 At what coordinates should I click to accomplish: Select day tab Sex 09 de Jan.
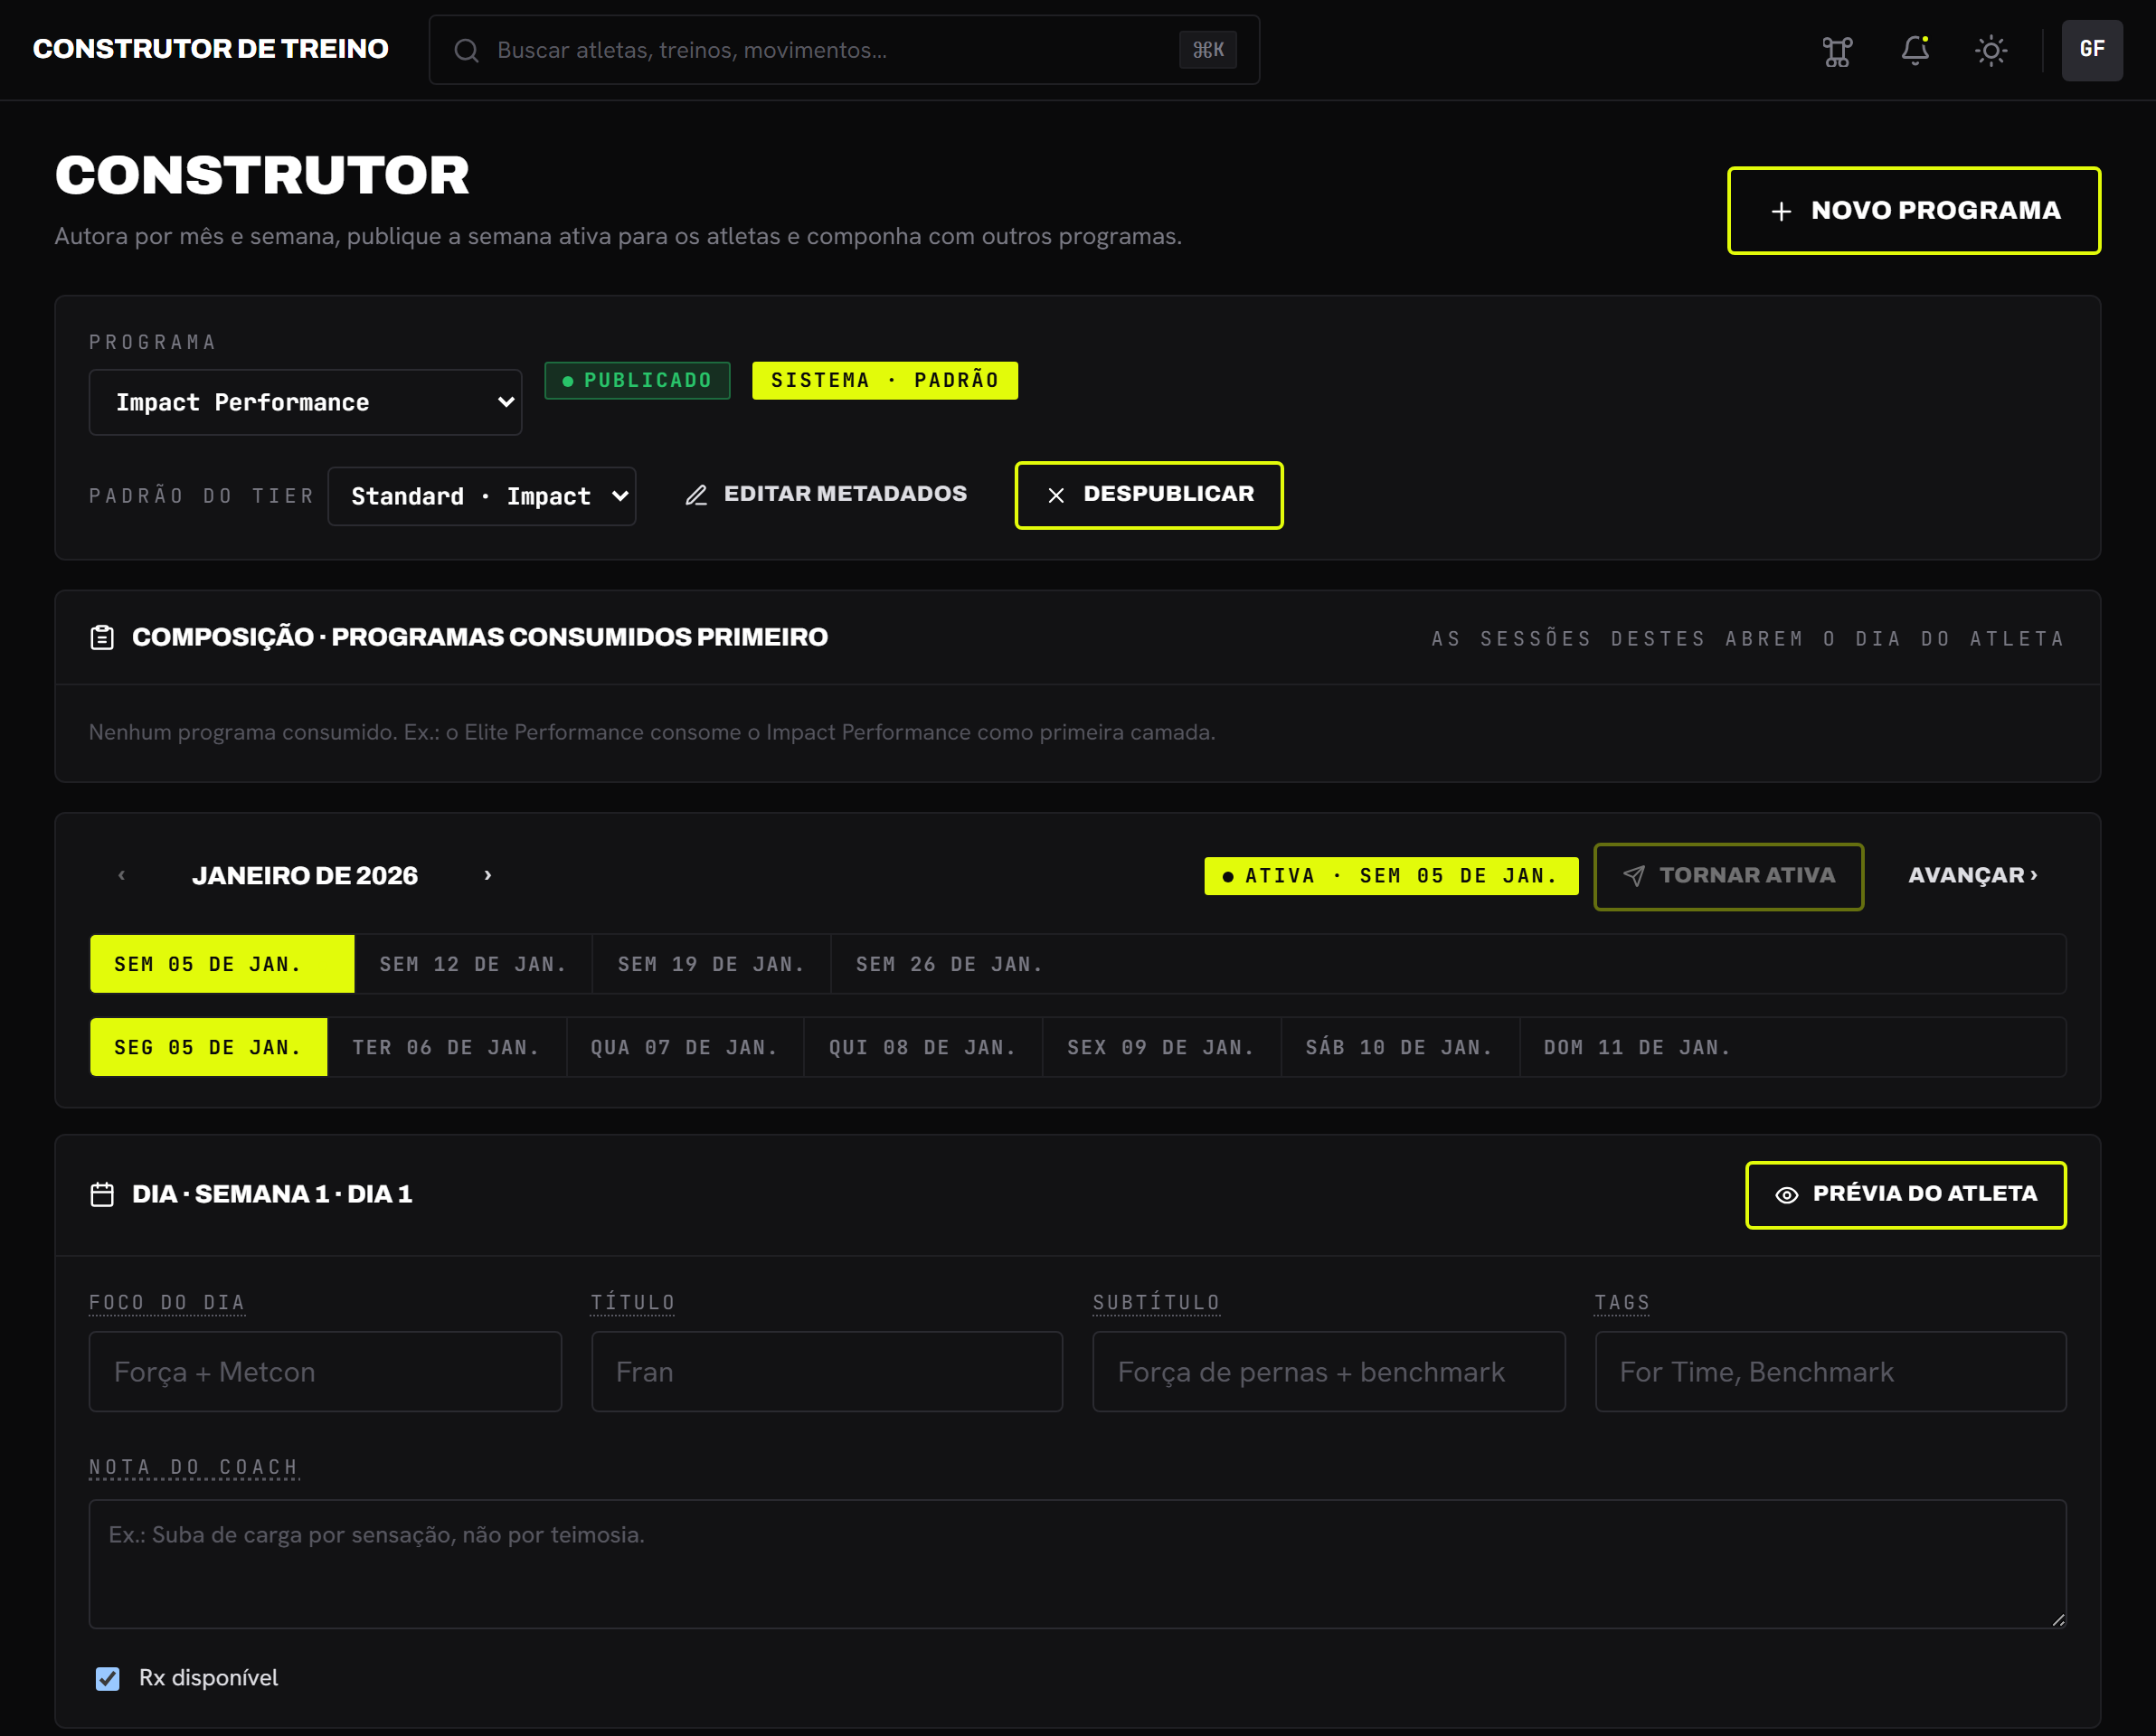[x=1161, y=1047]
